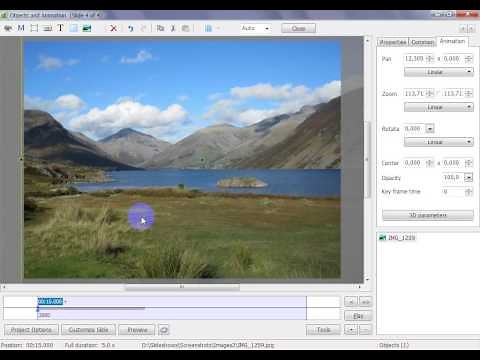Click the Close button in toolbar
The width and height of the screenshot is (480, 360).
298,28
